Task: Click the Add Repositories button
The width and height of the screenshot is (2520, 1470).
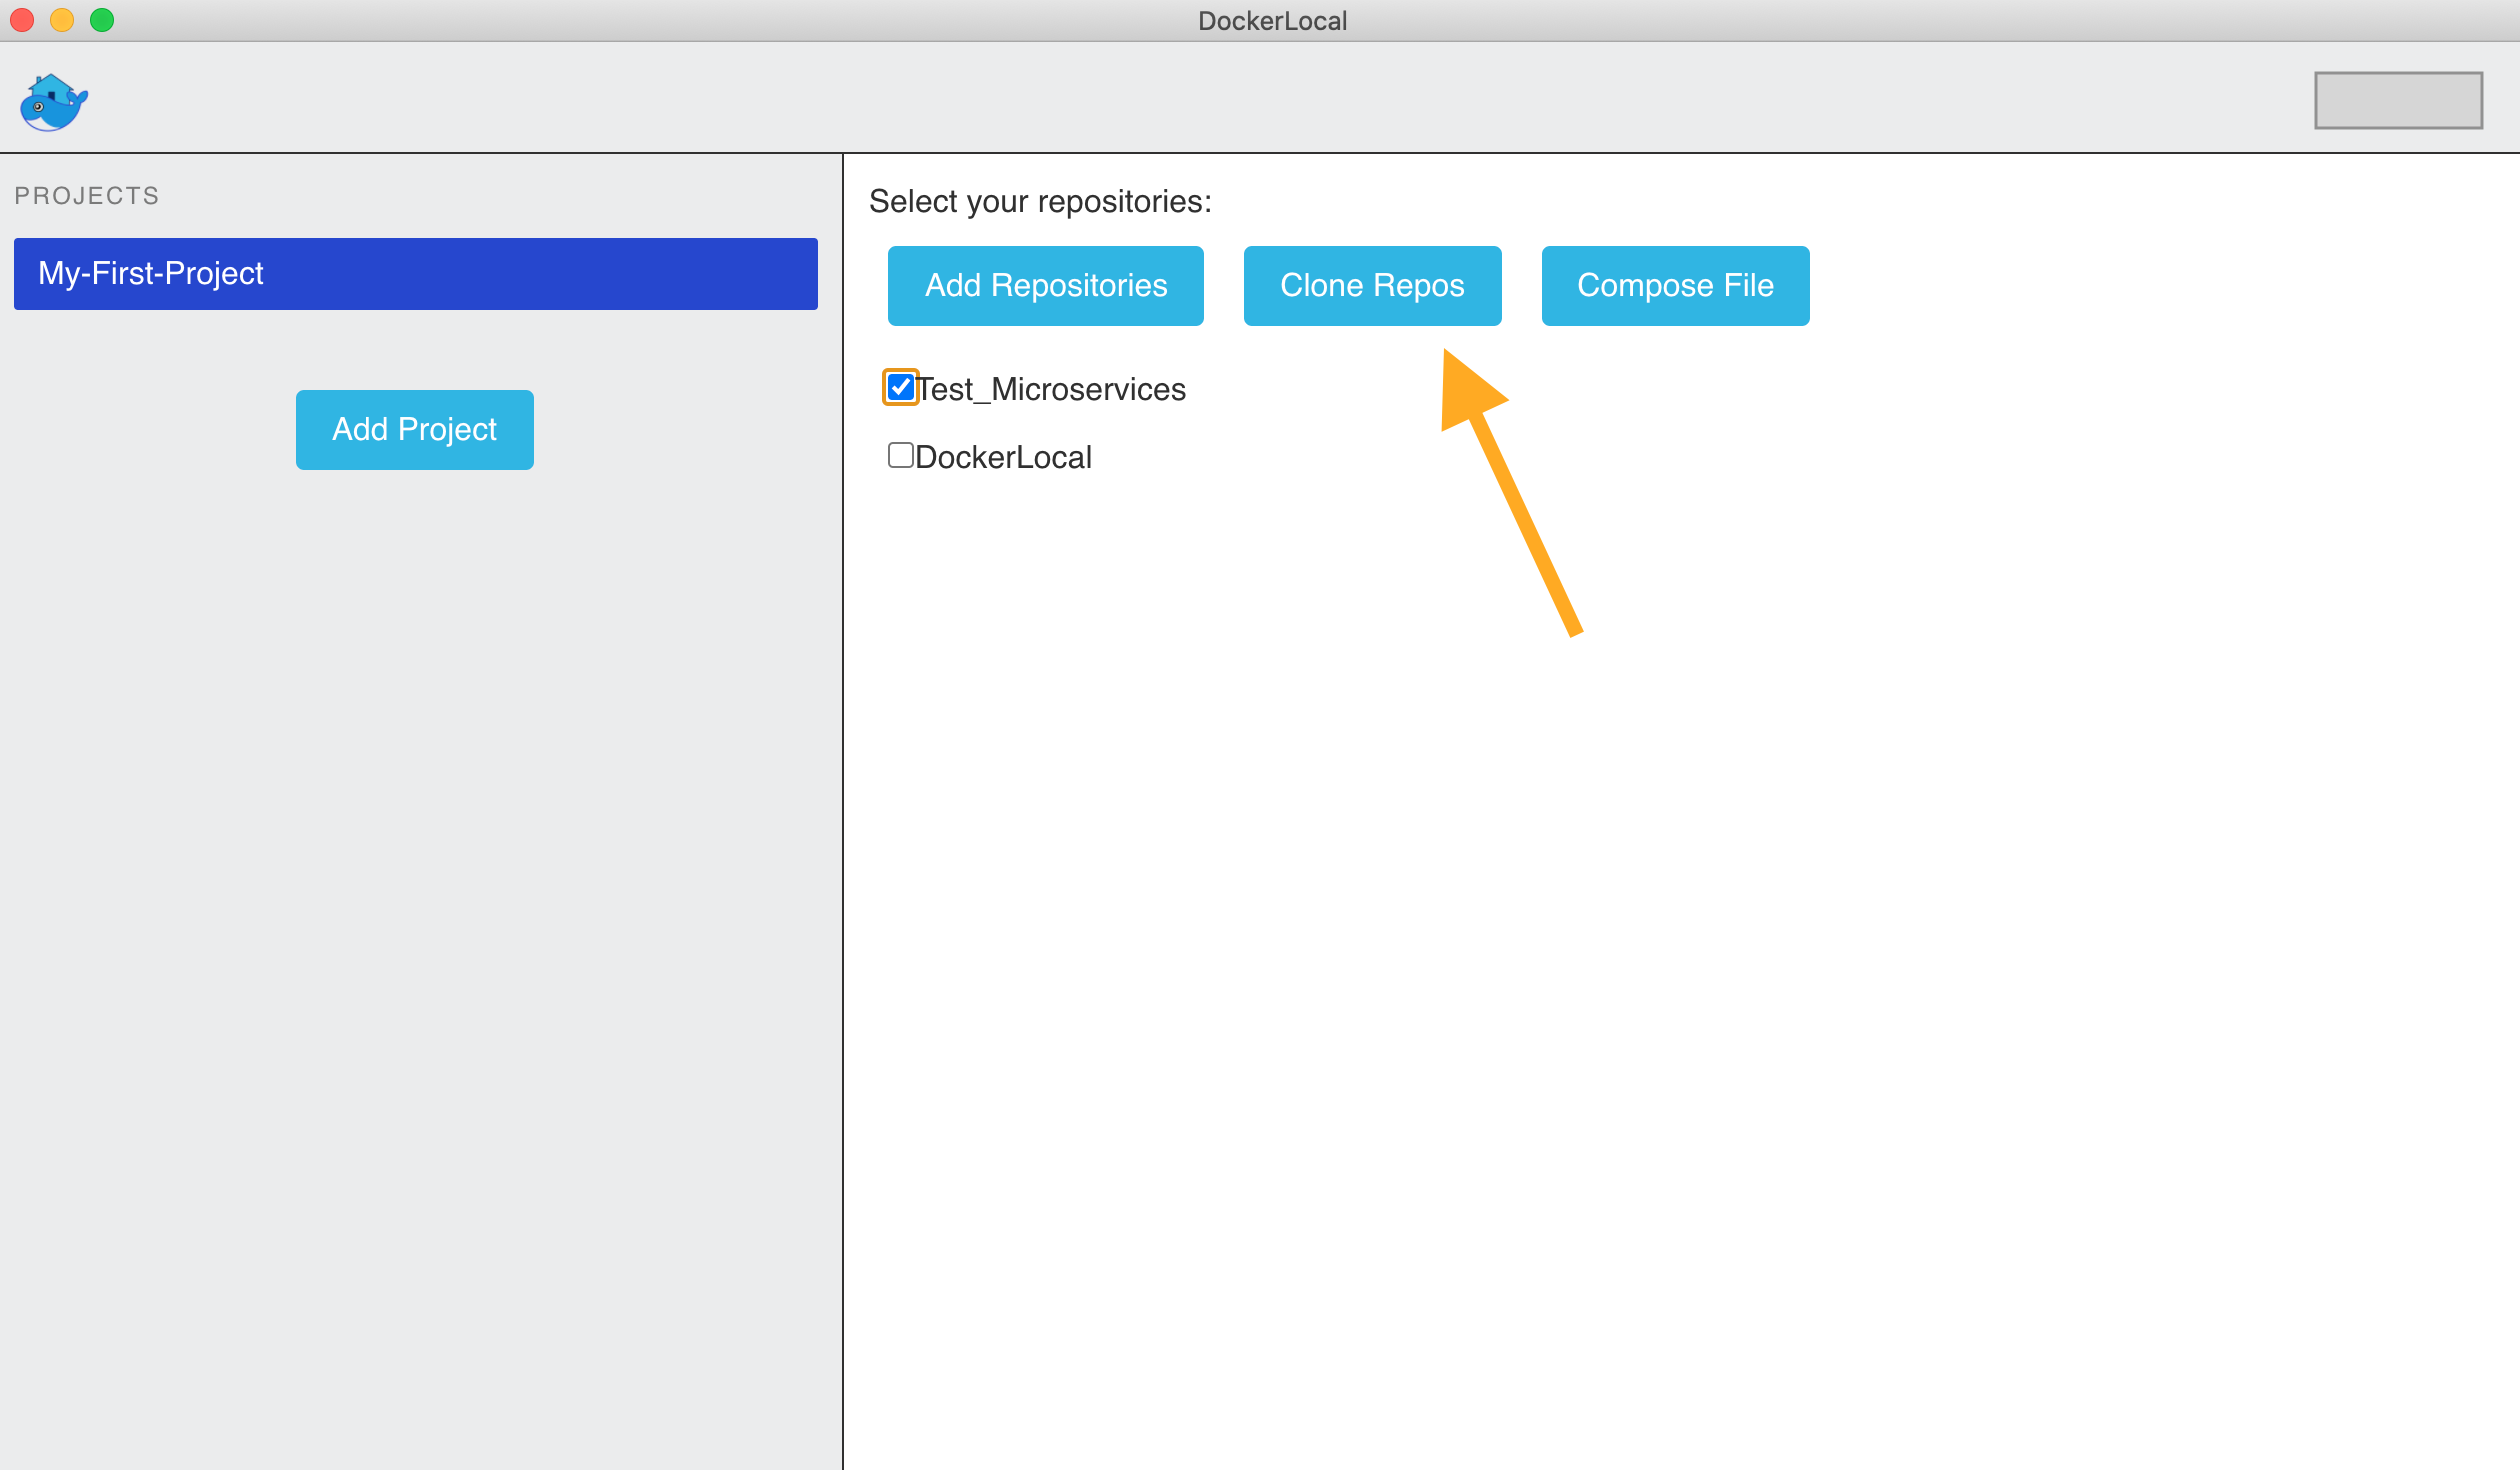Action: coord(1045,285)
